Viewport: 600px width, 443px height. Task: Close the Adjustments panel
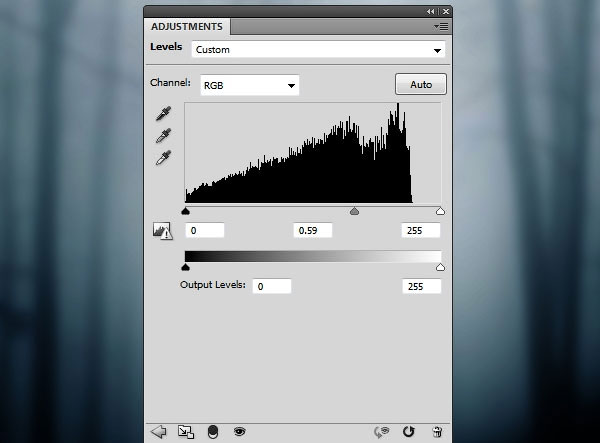click(x=446, y=11)
